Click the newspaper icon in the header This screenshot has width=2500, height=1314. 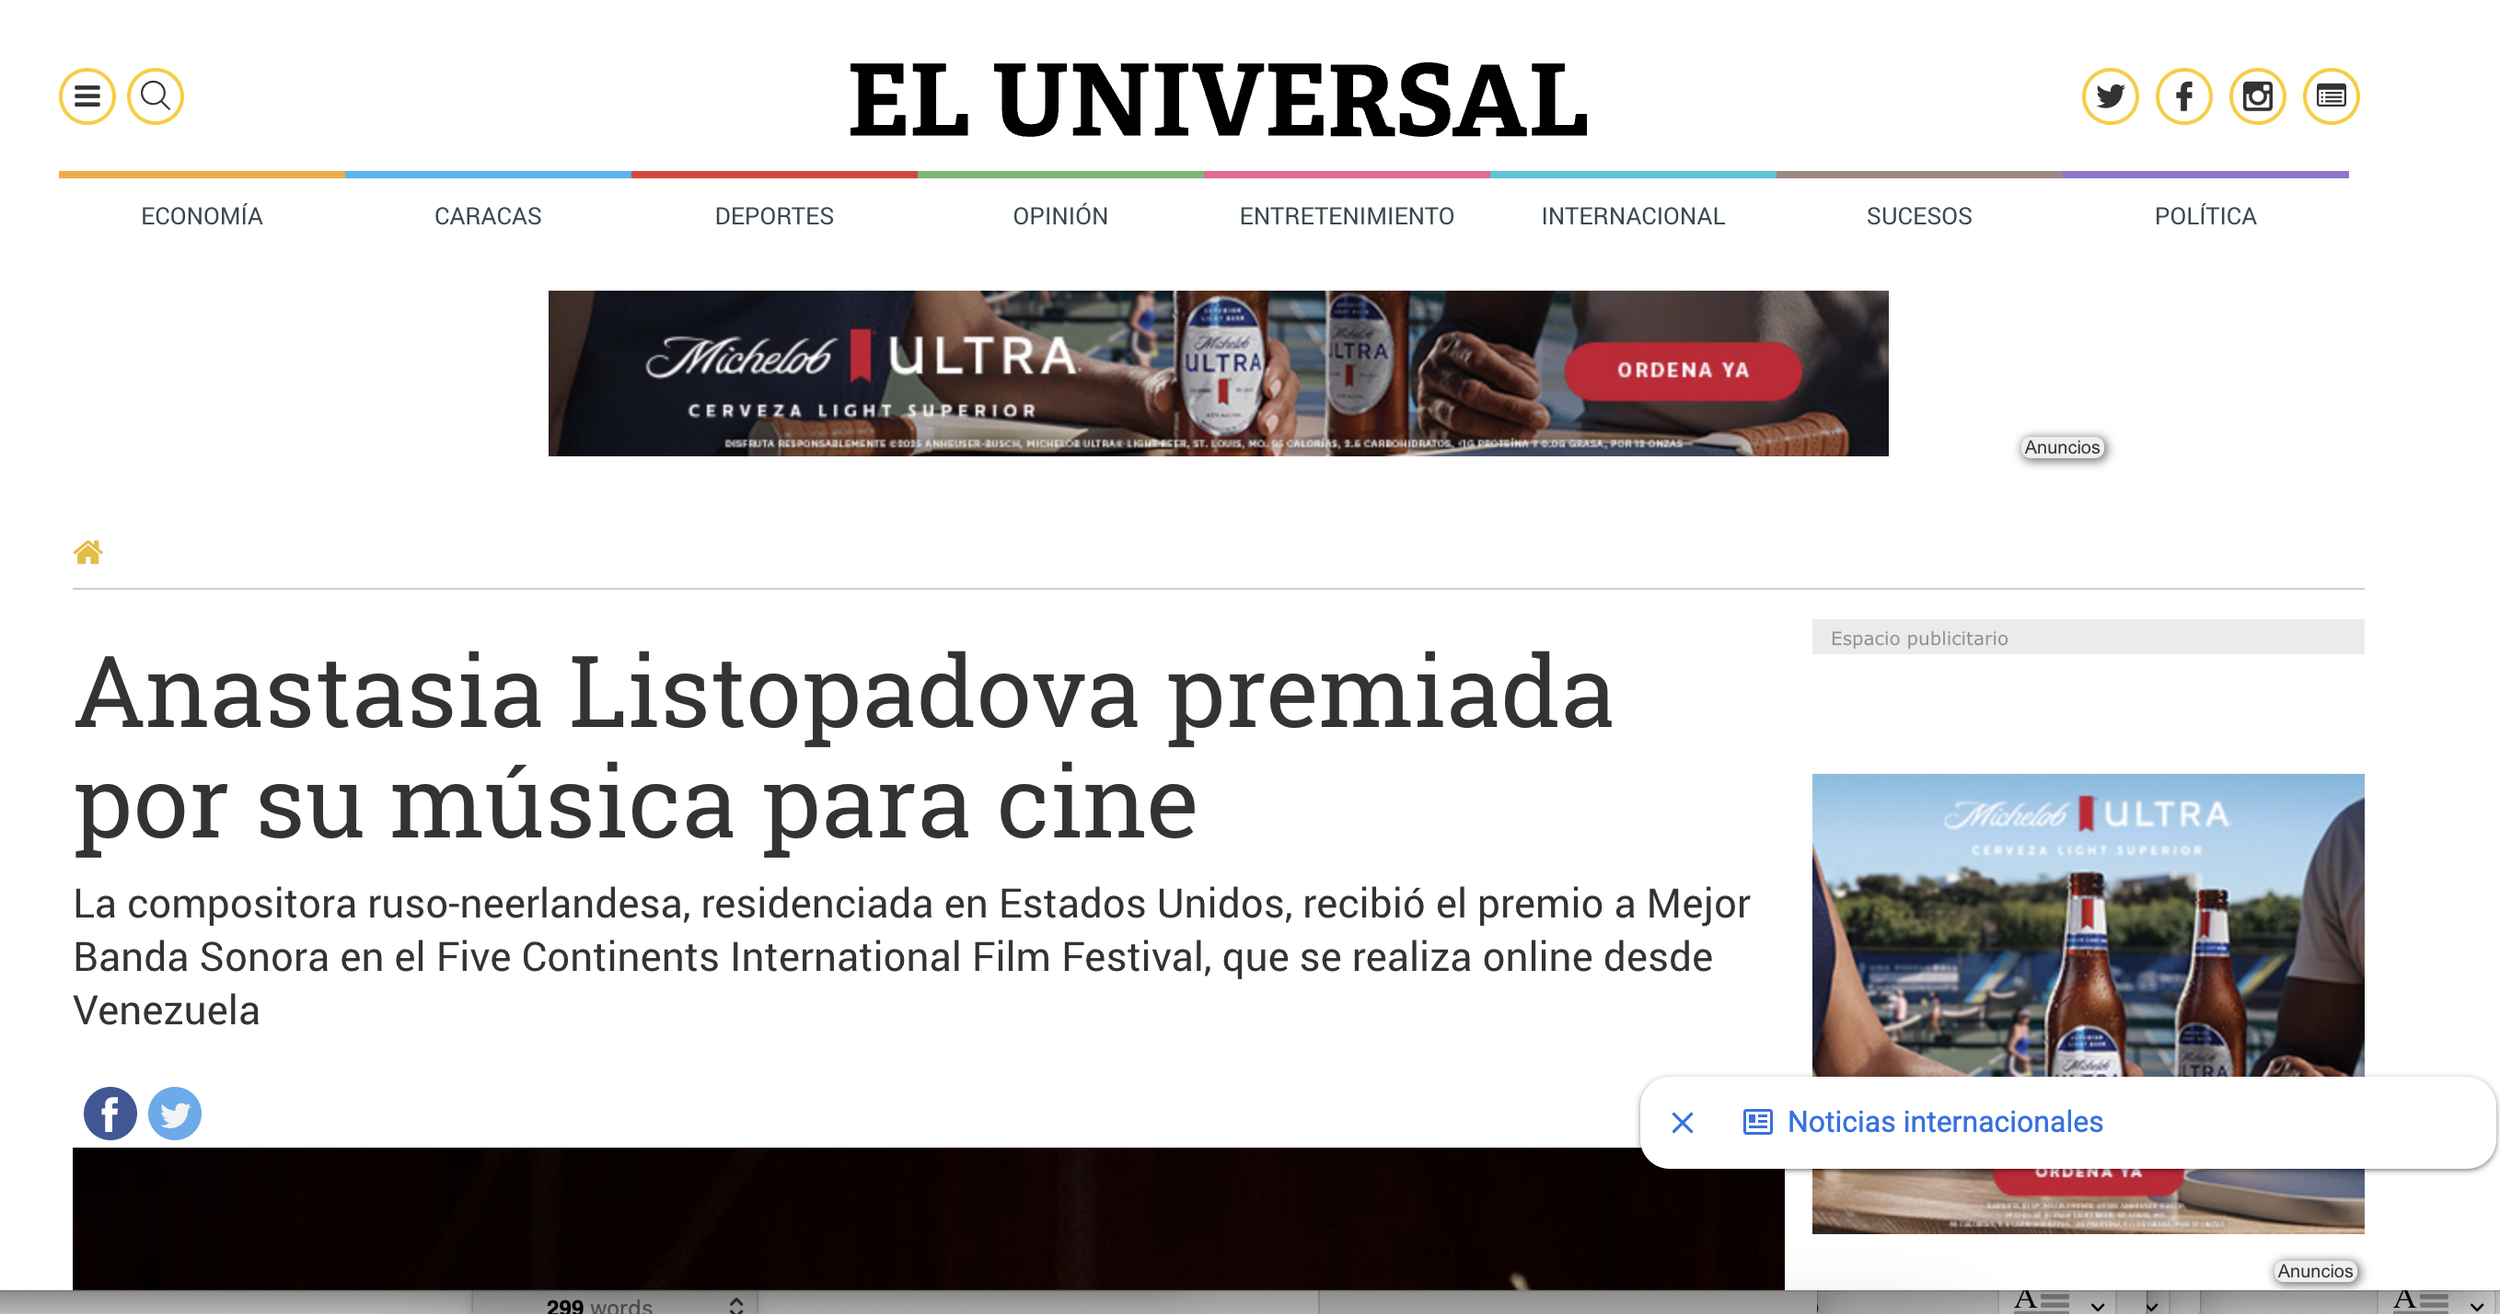(2331, 96)
